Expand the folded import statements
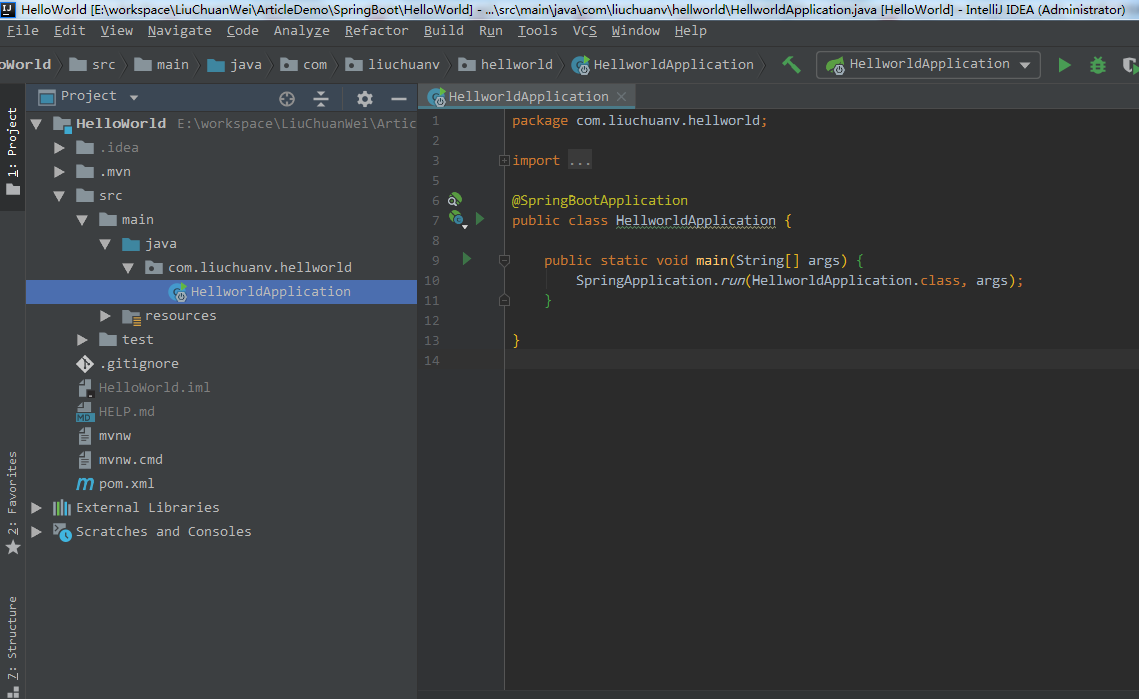The width and height of the screenshot is (1139, 699). coord(504,160)
